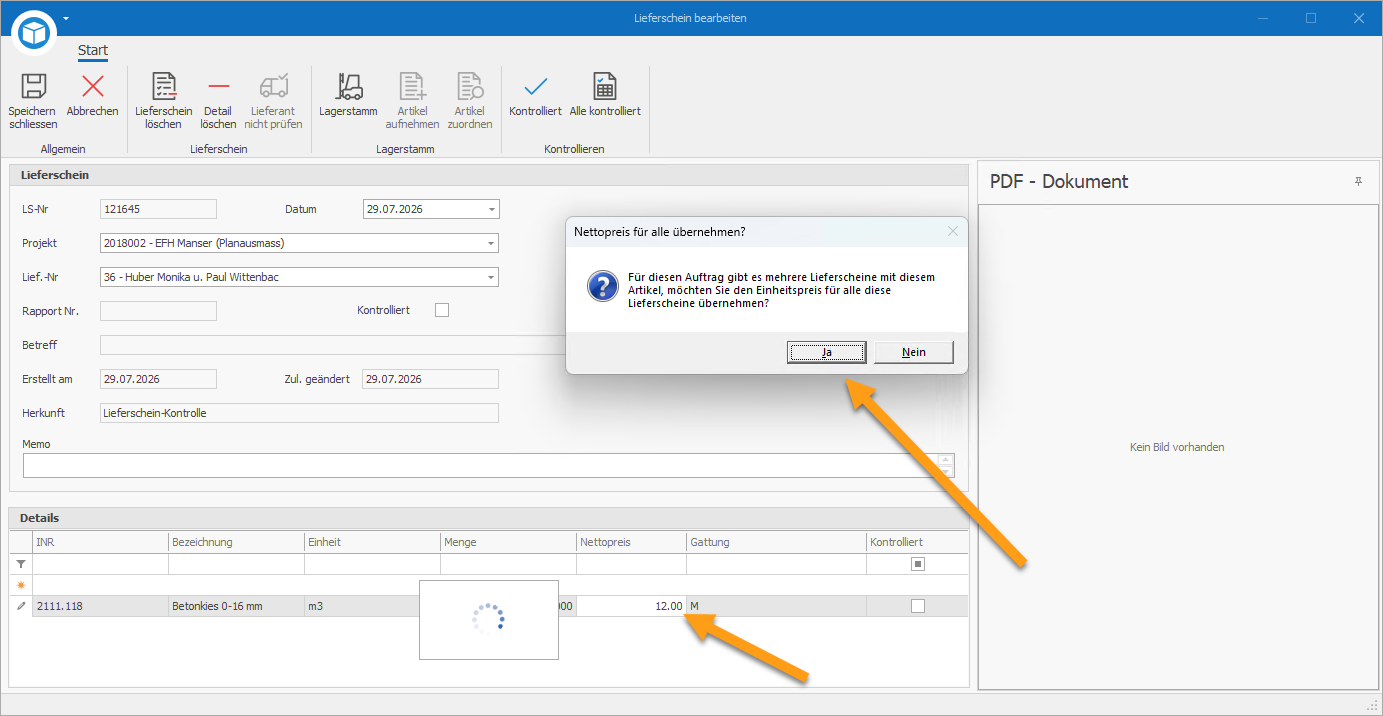Click Artikel aufnehmen icon
The height and width of the screenshot is (716, 1383).
(x=412, y=86)
